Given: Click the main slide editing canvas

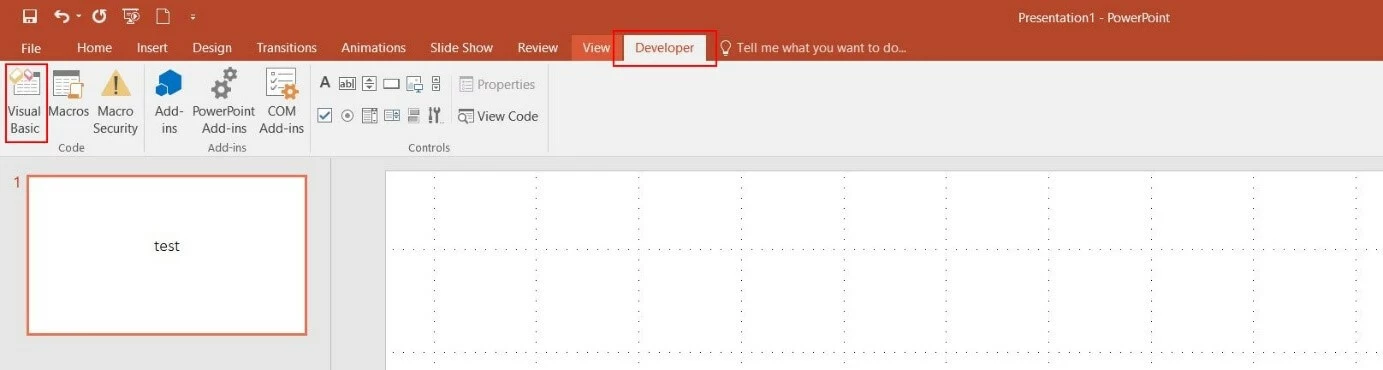Looking at the screenshot, I should point(884,270).
